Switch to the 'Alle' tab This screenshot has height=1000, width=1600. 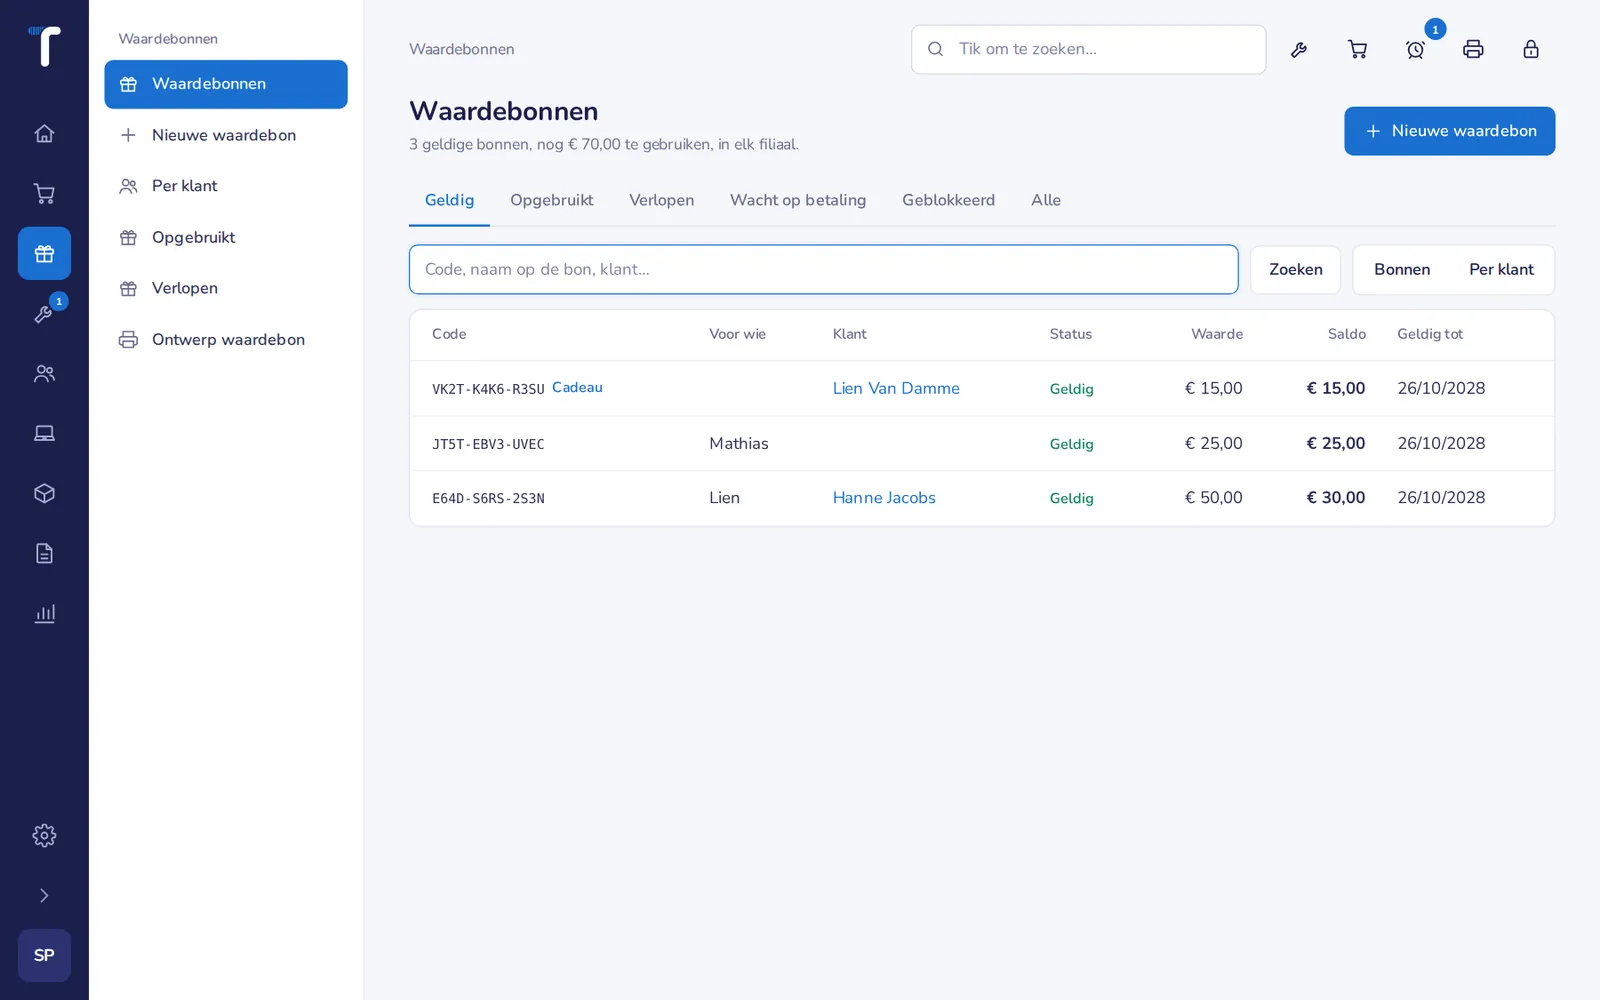click(x=1046, y=200)
